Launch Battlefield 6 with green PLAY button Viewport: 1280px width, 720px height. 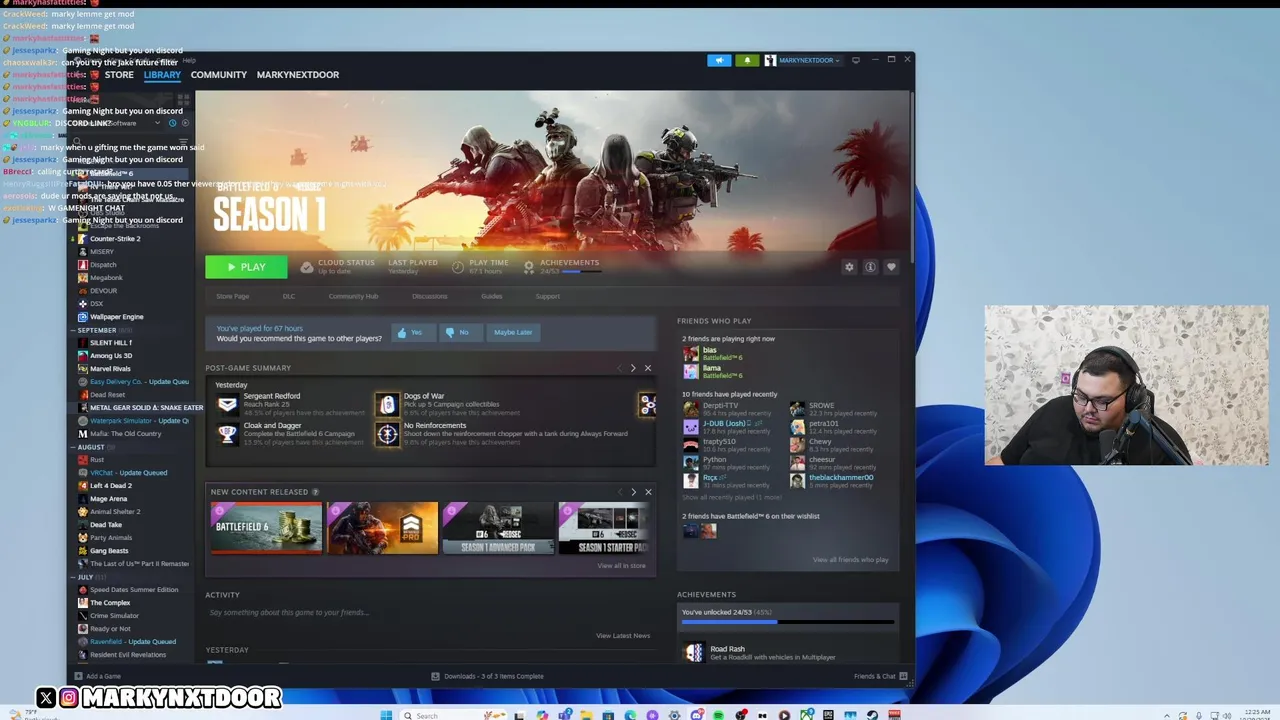(x=246, y=267)
